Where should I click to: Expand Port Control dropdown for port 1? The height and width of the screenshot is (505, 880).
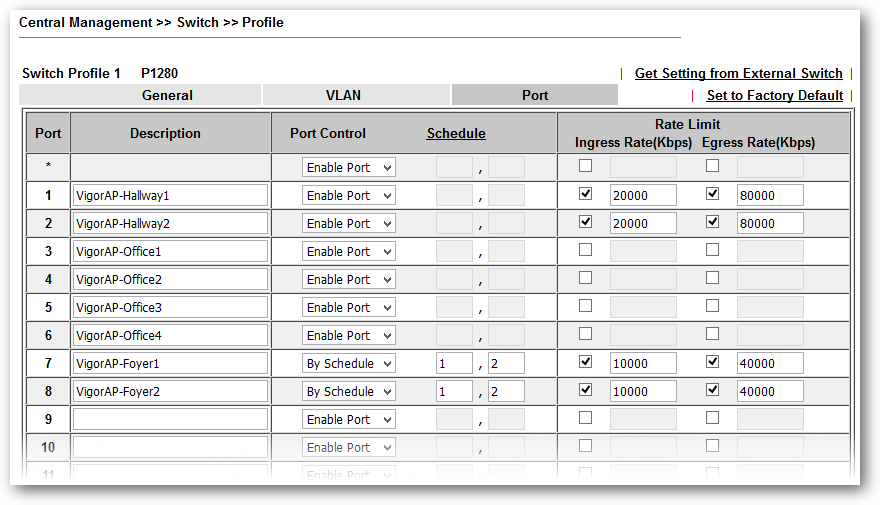(x=348, y=196)
